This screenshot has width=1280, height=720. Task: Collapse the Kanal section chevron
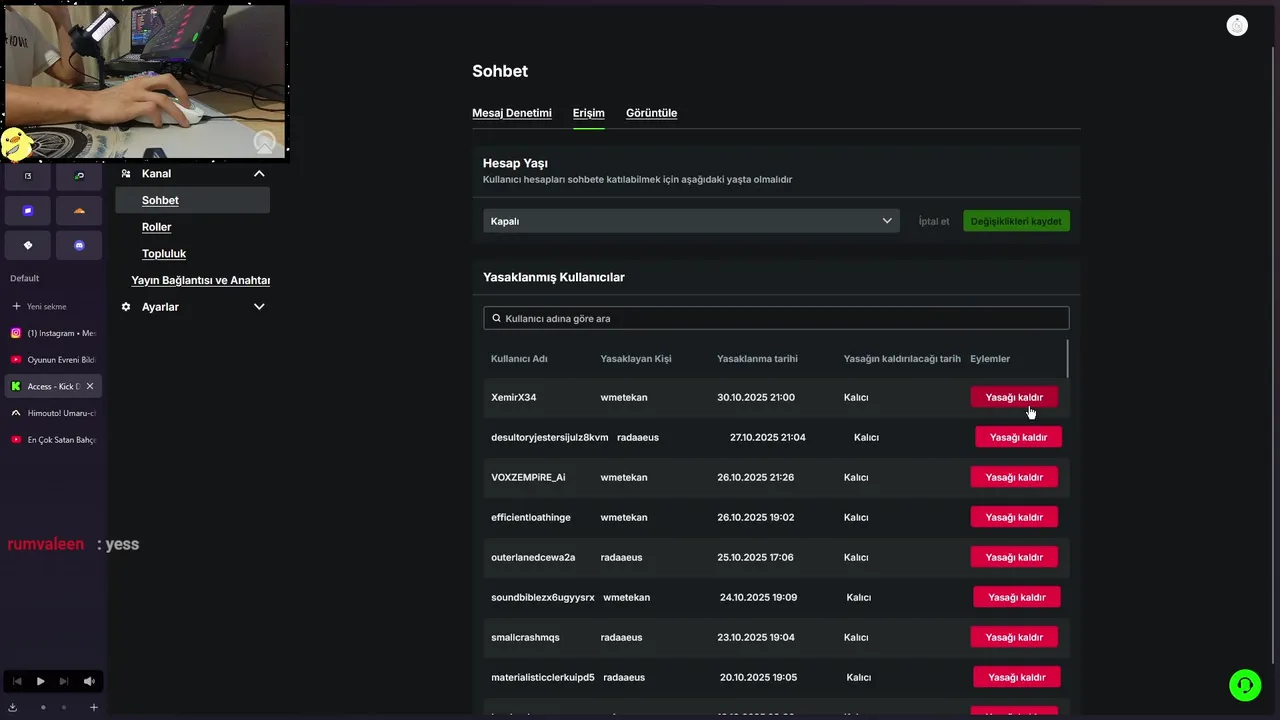[259, 174]
